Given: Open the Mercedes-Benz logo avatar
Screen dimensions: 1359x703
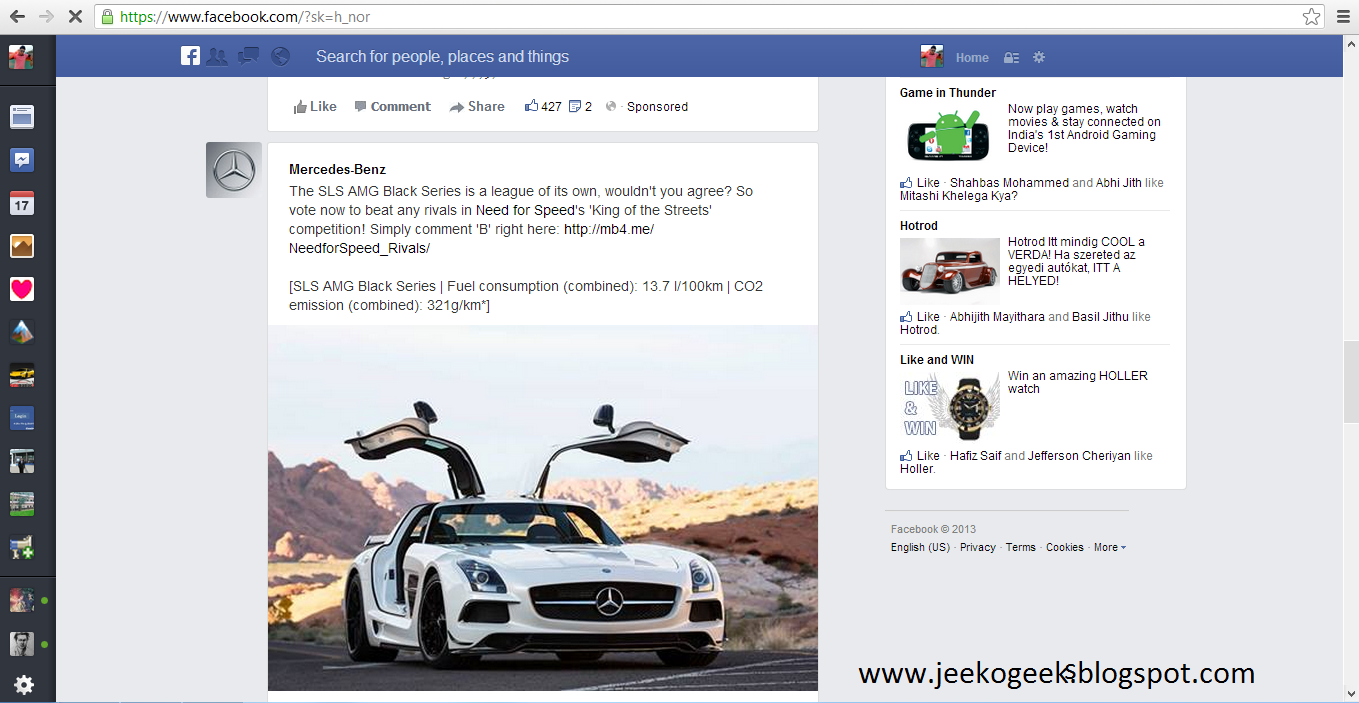Looking at the screenshot, I should [x=234, y=170].
